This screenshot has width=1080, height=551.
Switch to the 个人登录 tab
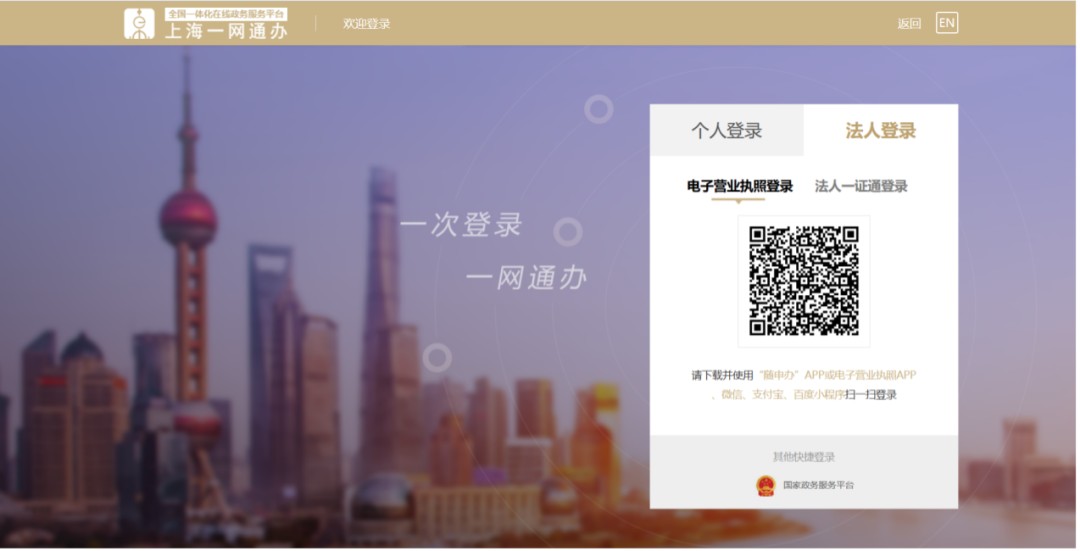pos(726,131)
